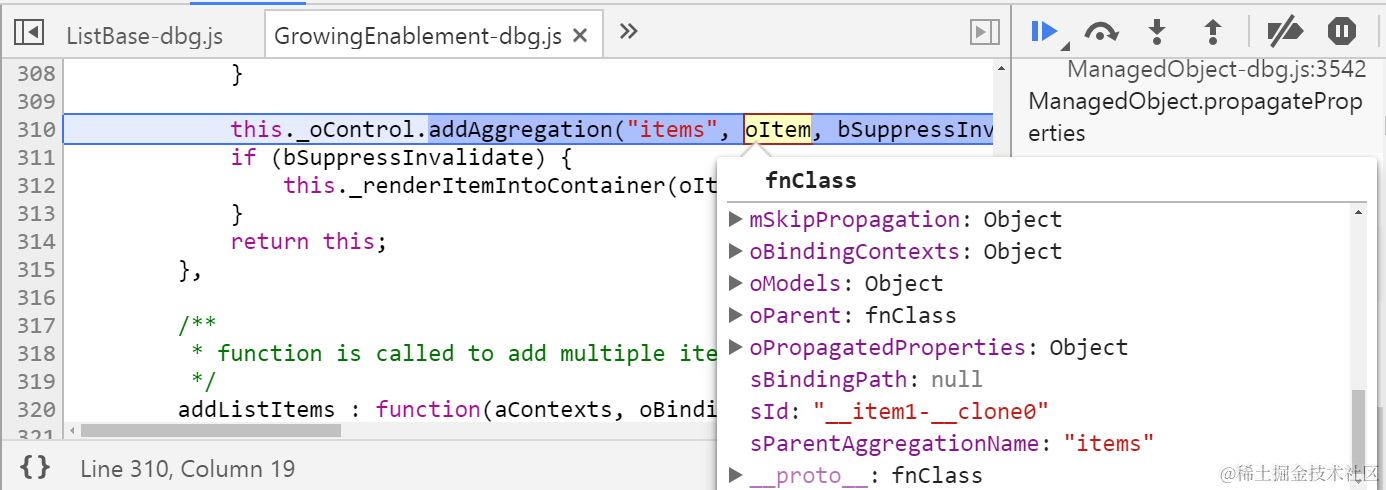This screenshot has height=490, width=1386.
Task: Click "return this;" code line
Action: point(308,241)
